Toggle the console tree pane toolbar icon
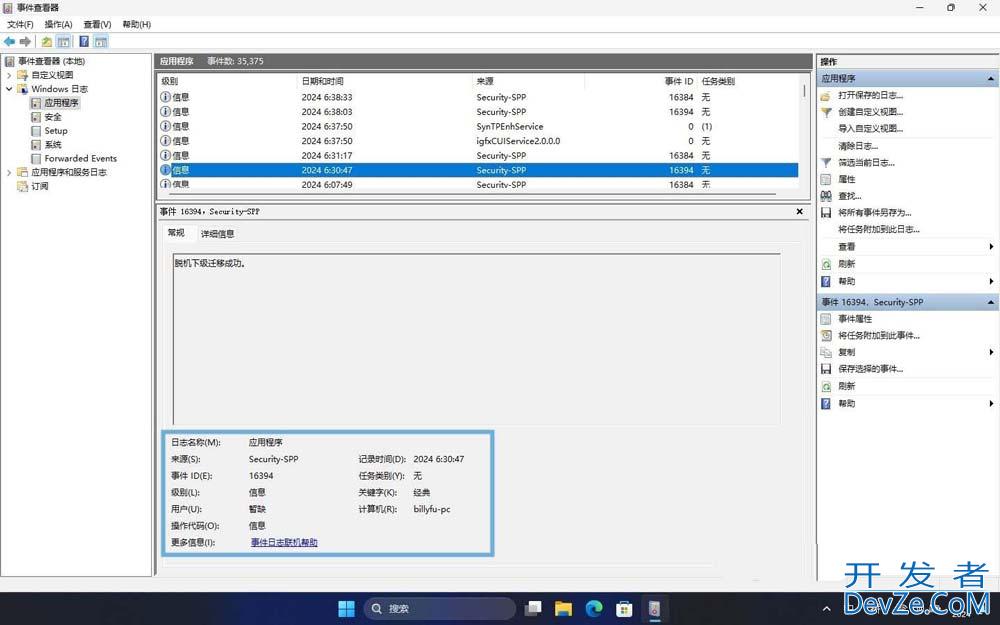 tap(63, 41)
